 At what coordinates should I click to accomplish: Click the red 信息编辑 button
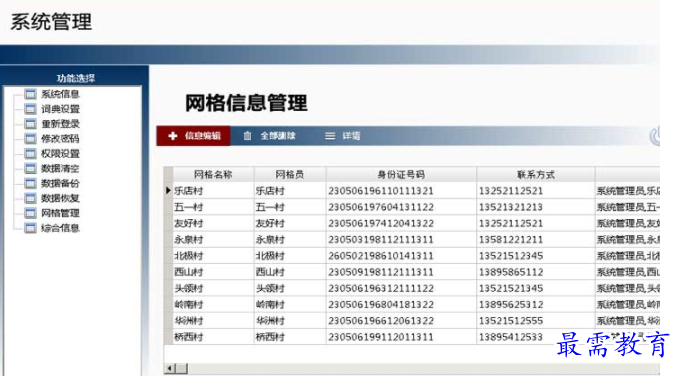pyautogui.click(x=193, y=136)
